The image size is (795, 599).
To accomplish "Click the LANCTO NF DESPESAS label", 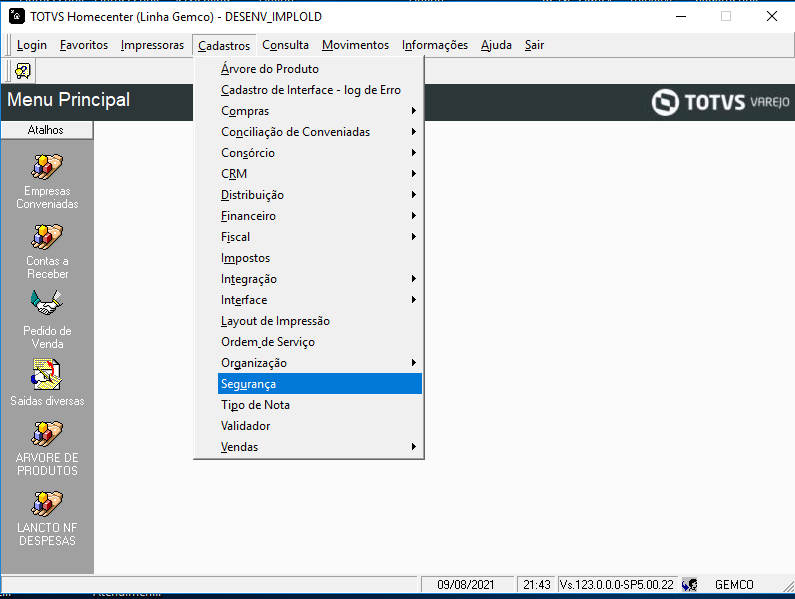I will click(47, 534).
